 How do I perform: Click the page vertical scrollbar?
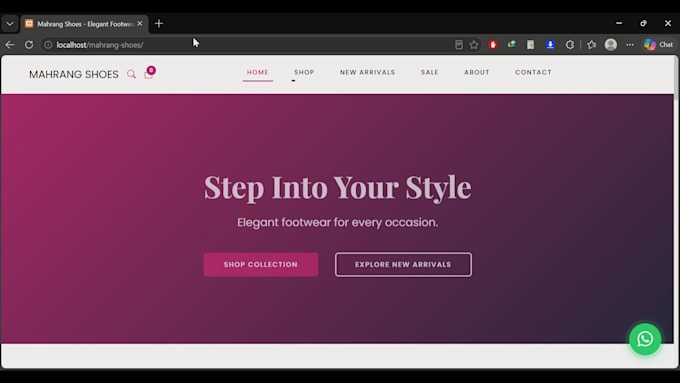pyautogui.click(x=676, y=79)
